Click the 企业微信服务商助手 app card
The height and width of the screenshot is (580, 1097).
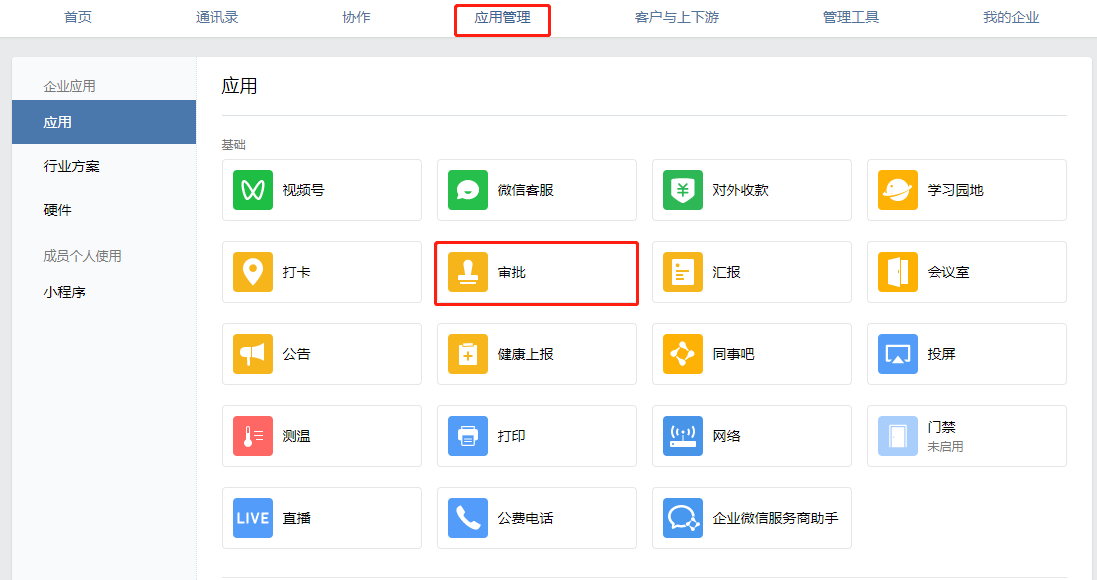(x=751, y=518)
